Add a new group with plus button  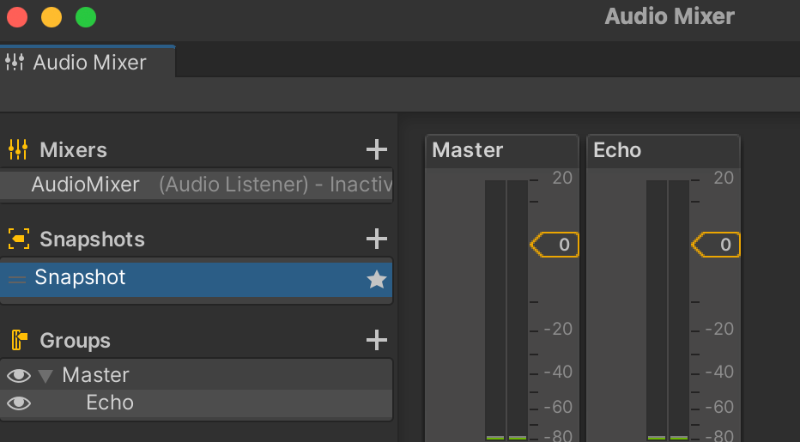tap(376, 340)
